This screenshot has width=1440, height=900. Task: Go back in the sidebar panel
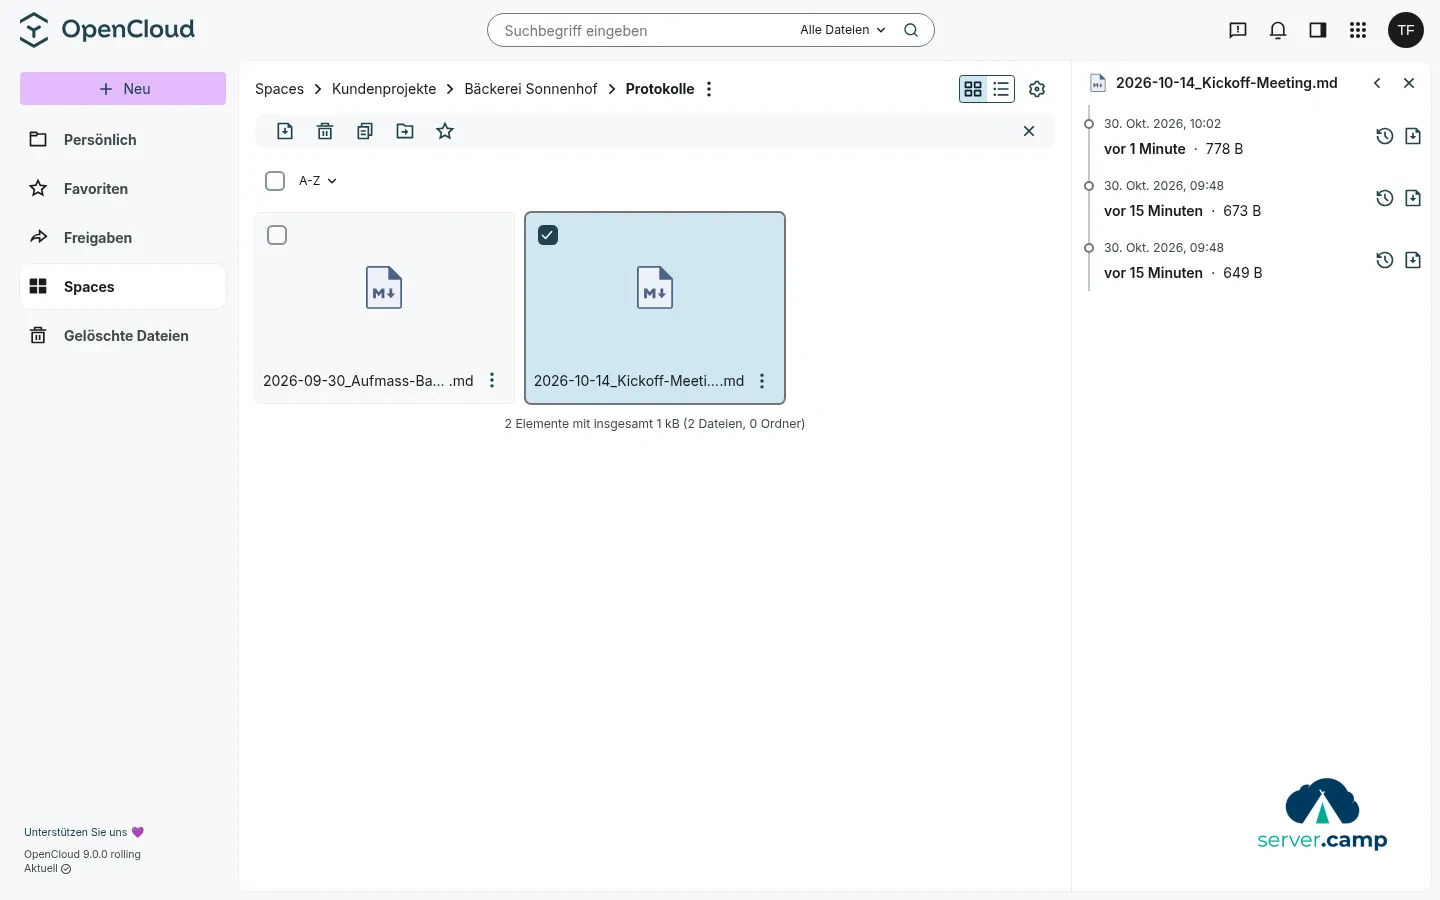pos(1377,83)
